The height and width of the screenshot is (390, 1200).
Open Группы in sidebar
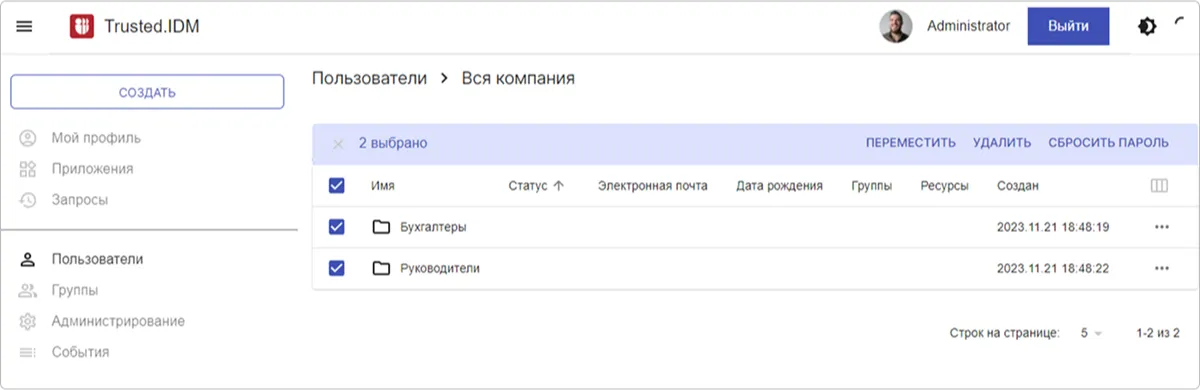(x=75, y=290)
